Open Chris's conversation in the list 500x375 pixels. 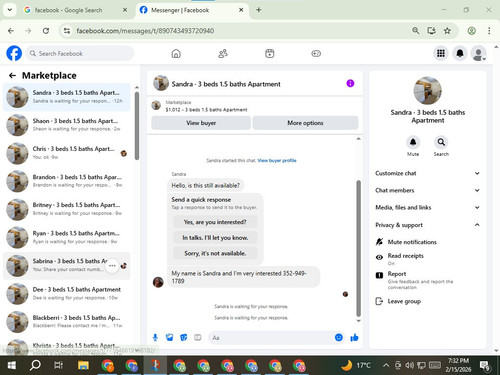(x=66, y=153)
